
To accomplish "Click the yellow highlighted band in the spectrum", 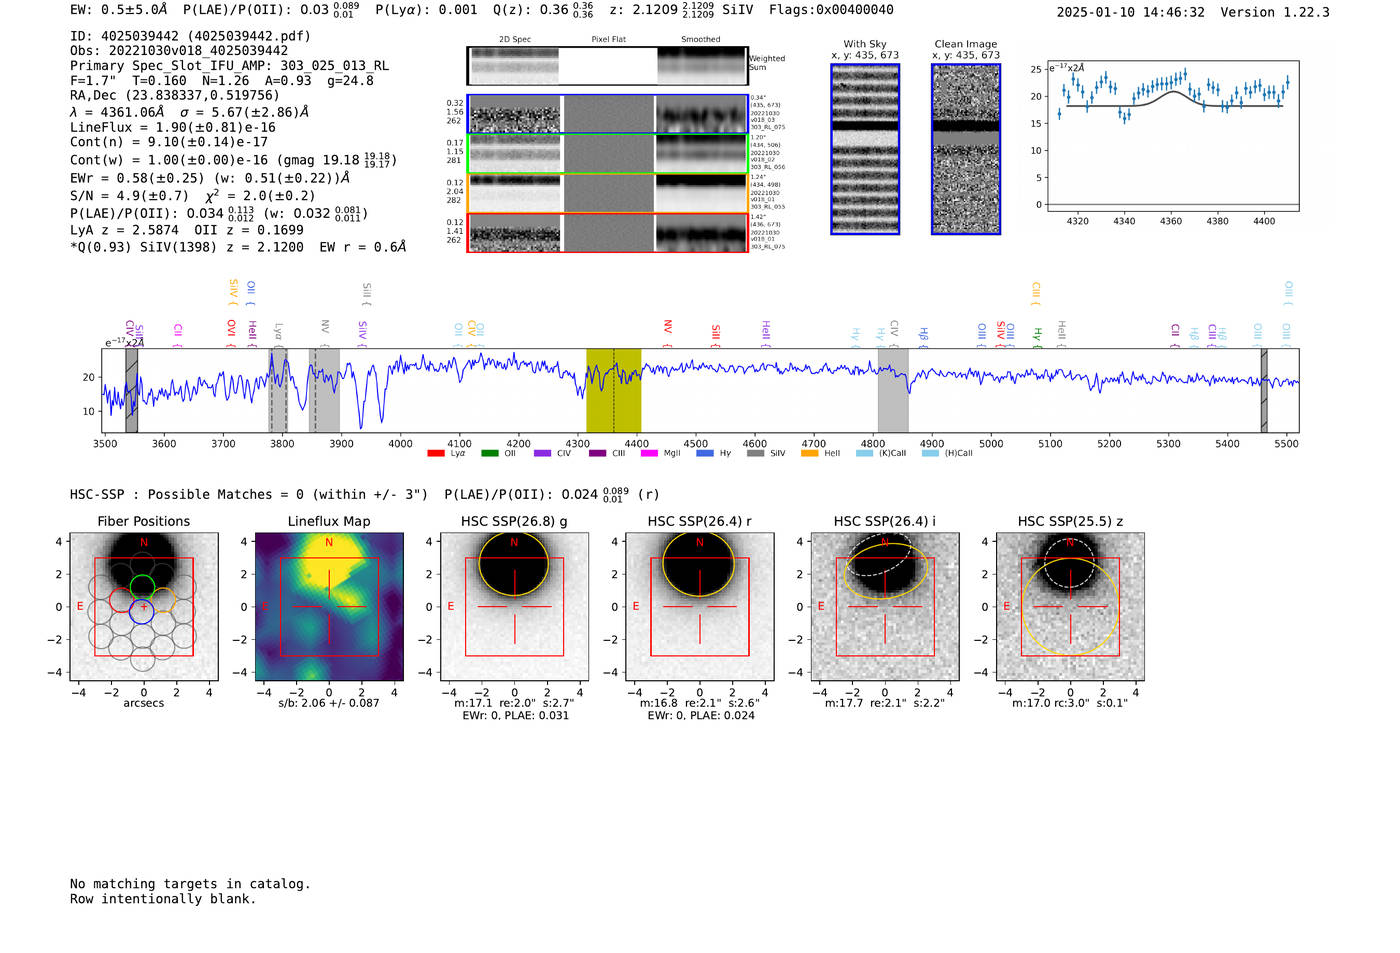I will 613,390.
